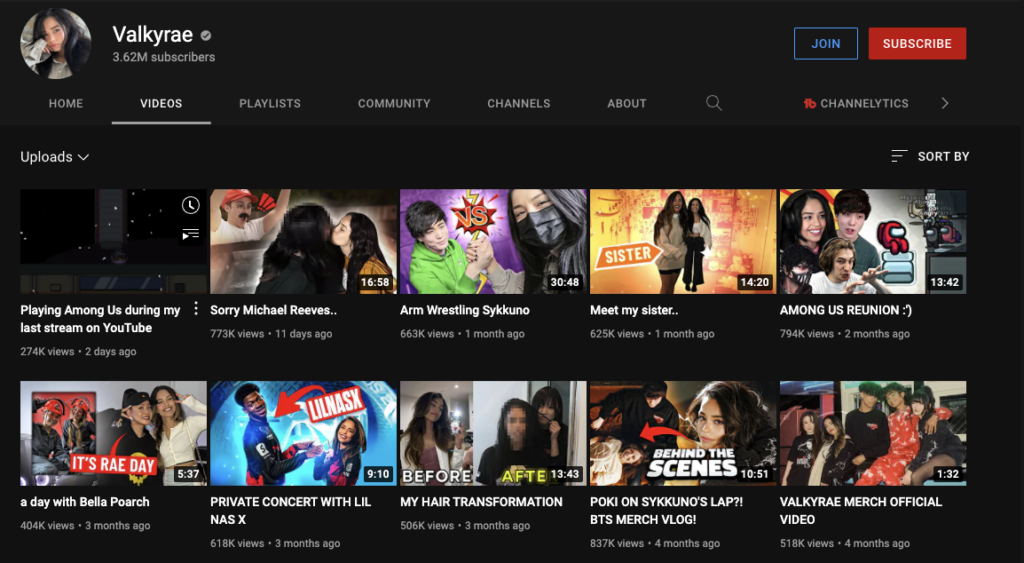Click the Sort By lines icon
This screenshot has width=1024, height=563.
pos(899,156)
